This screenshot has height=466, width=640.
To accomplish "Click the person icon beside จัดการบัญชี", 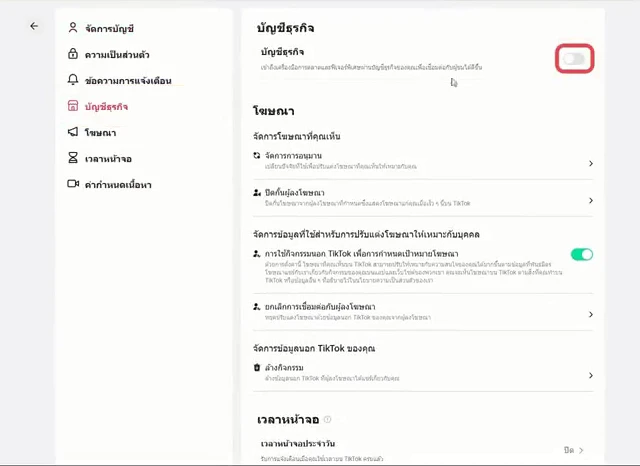I will pyautogui.click(x=73, y=28).
